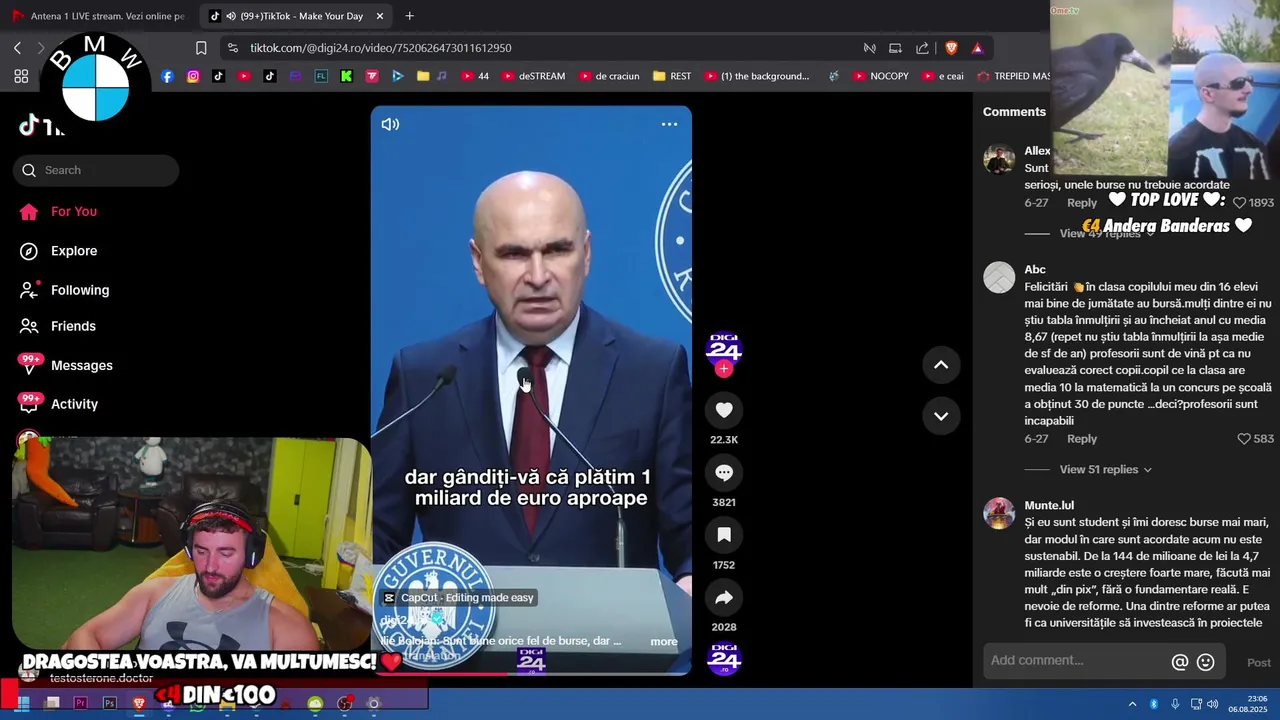Viewport: 1280px width, 720px height.
Task: View site information icon in address bar
Action: tap(232, 48)
